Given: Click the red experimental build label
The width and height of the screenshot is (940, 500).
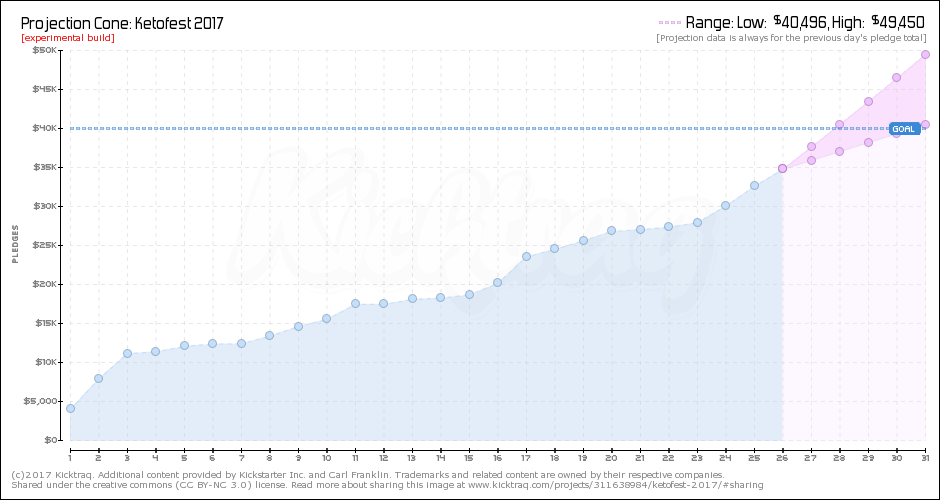Looking at the screenshot, I should [68, 38].
